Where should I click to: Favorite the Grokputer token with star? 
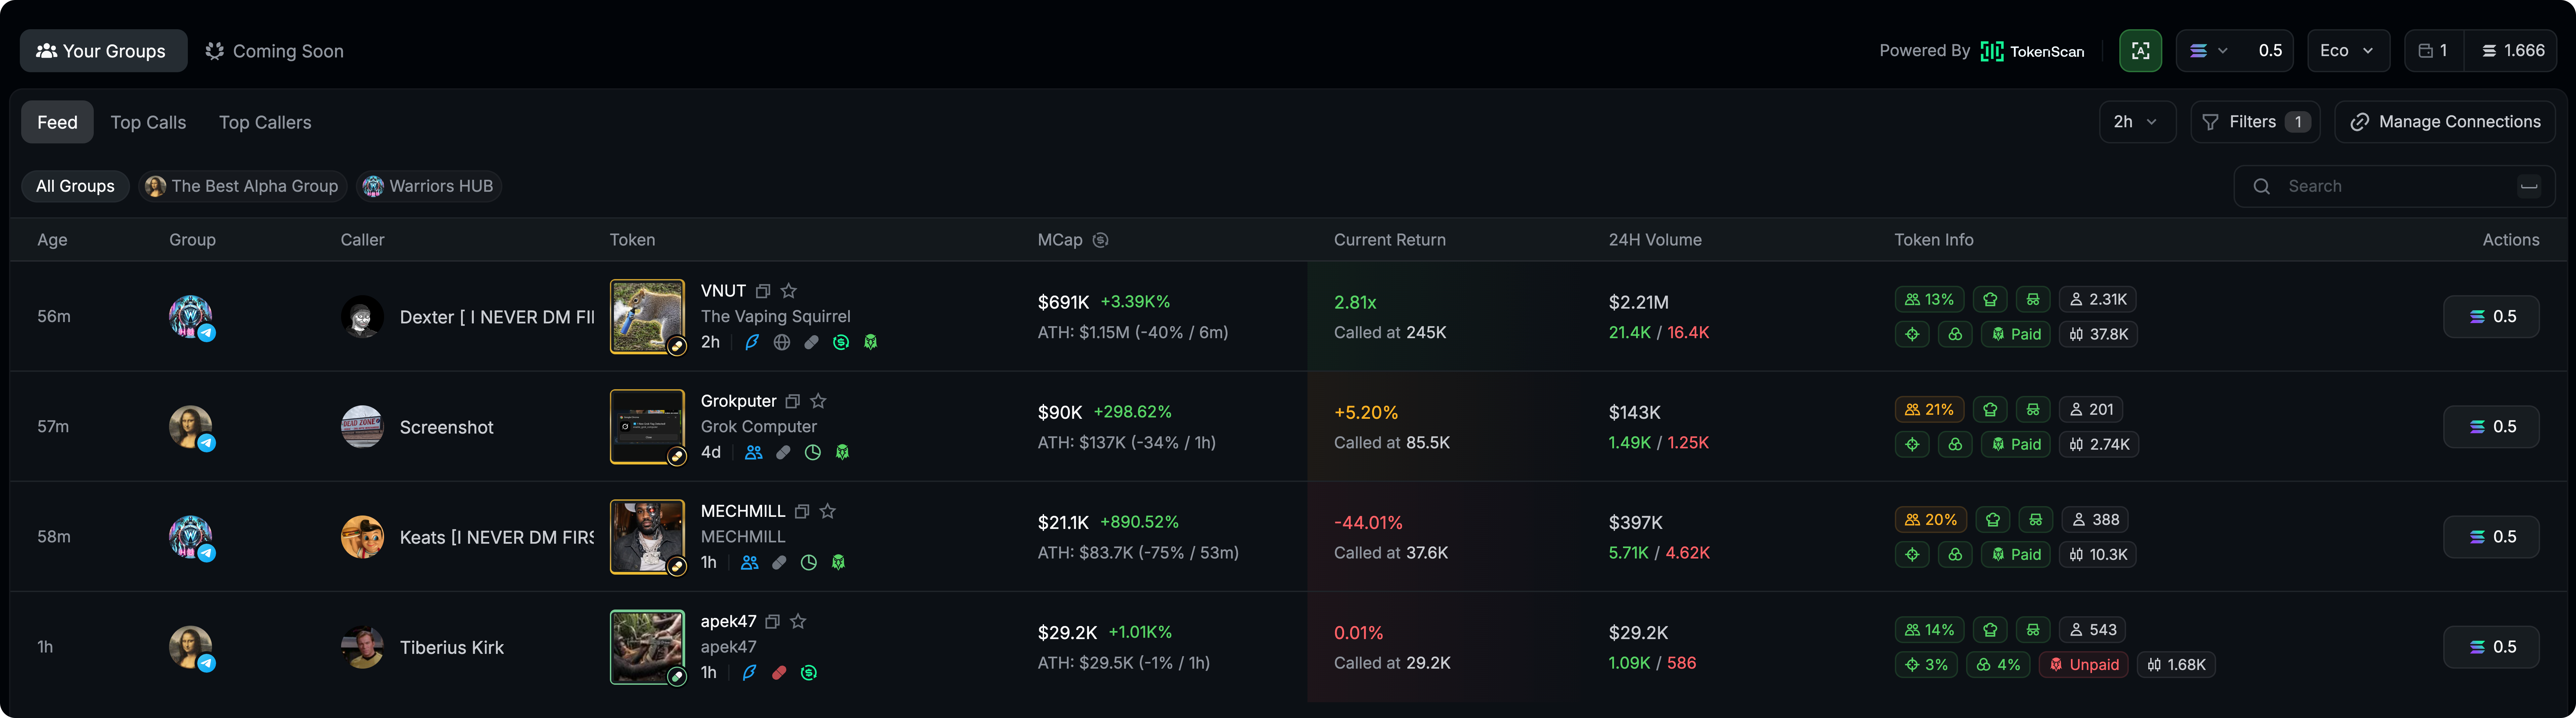[x=818, y=401]
